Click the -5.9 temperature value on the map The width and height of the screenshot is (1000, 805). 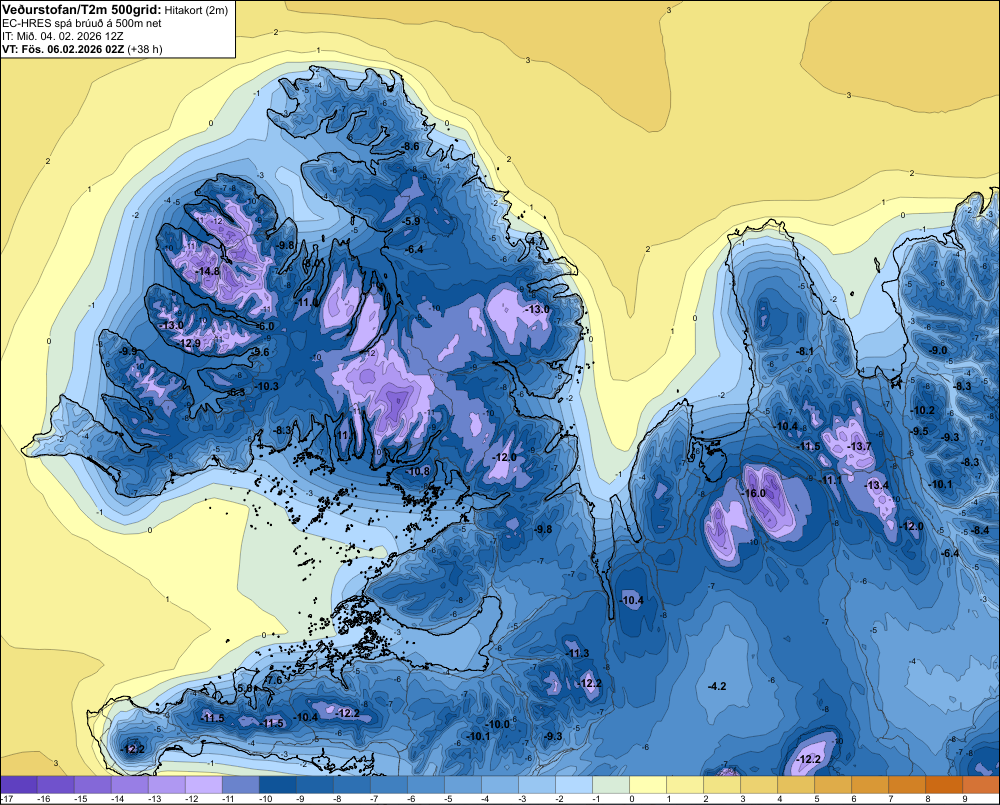[x=411, y=221]
